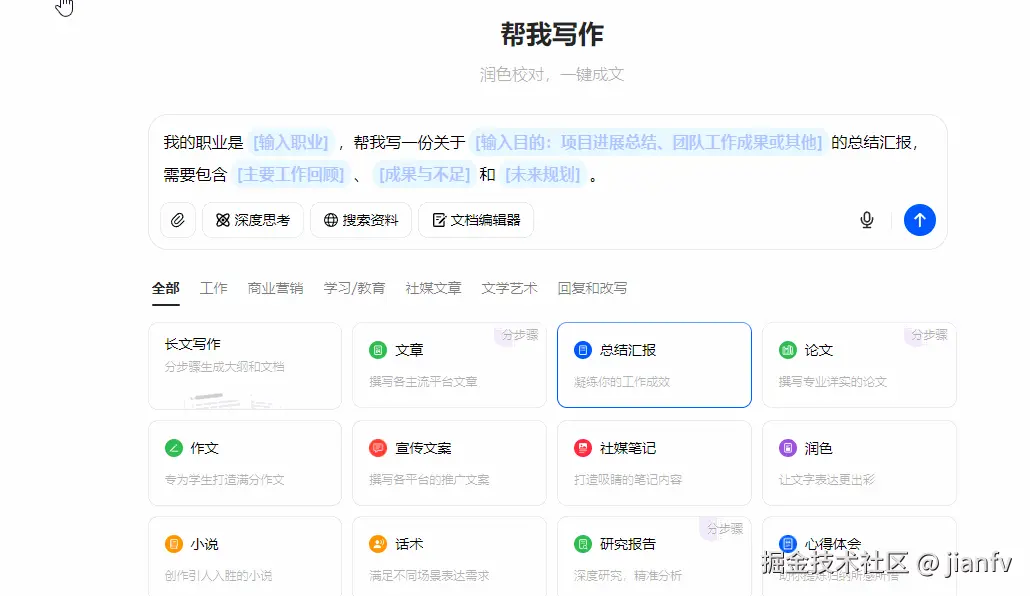1030x596 pixels.
Task: Switch to the 文学艺术 tab
Action: click(509, 288)
